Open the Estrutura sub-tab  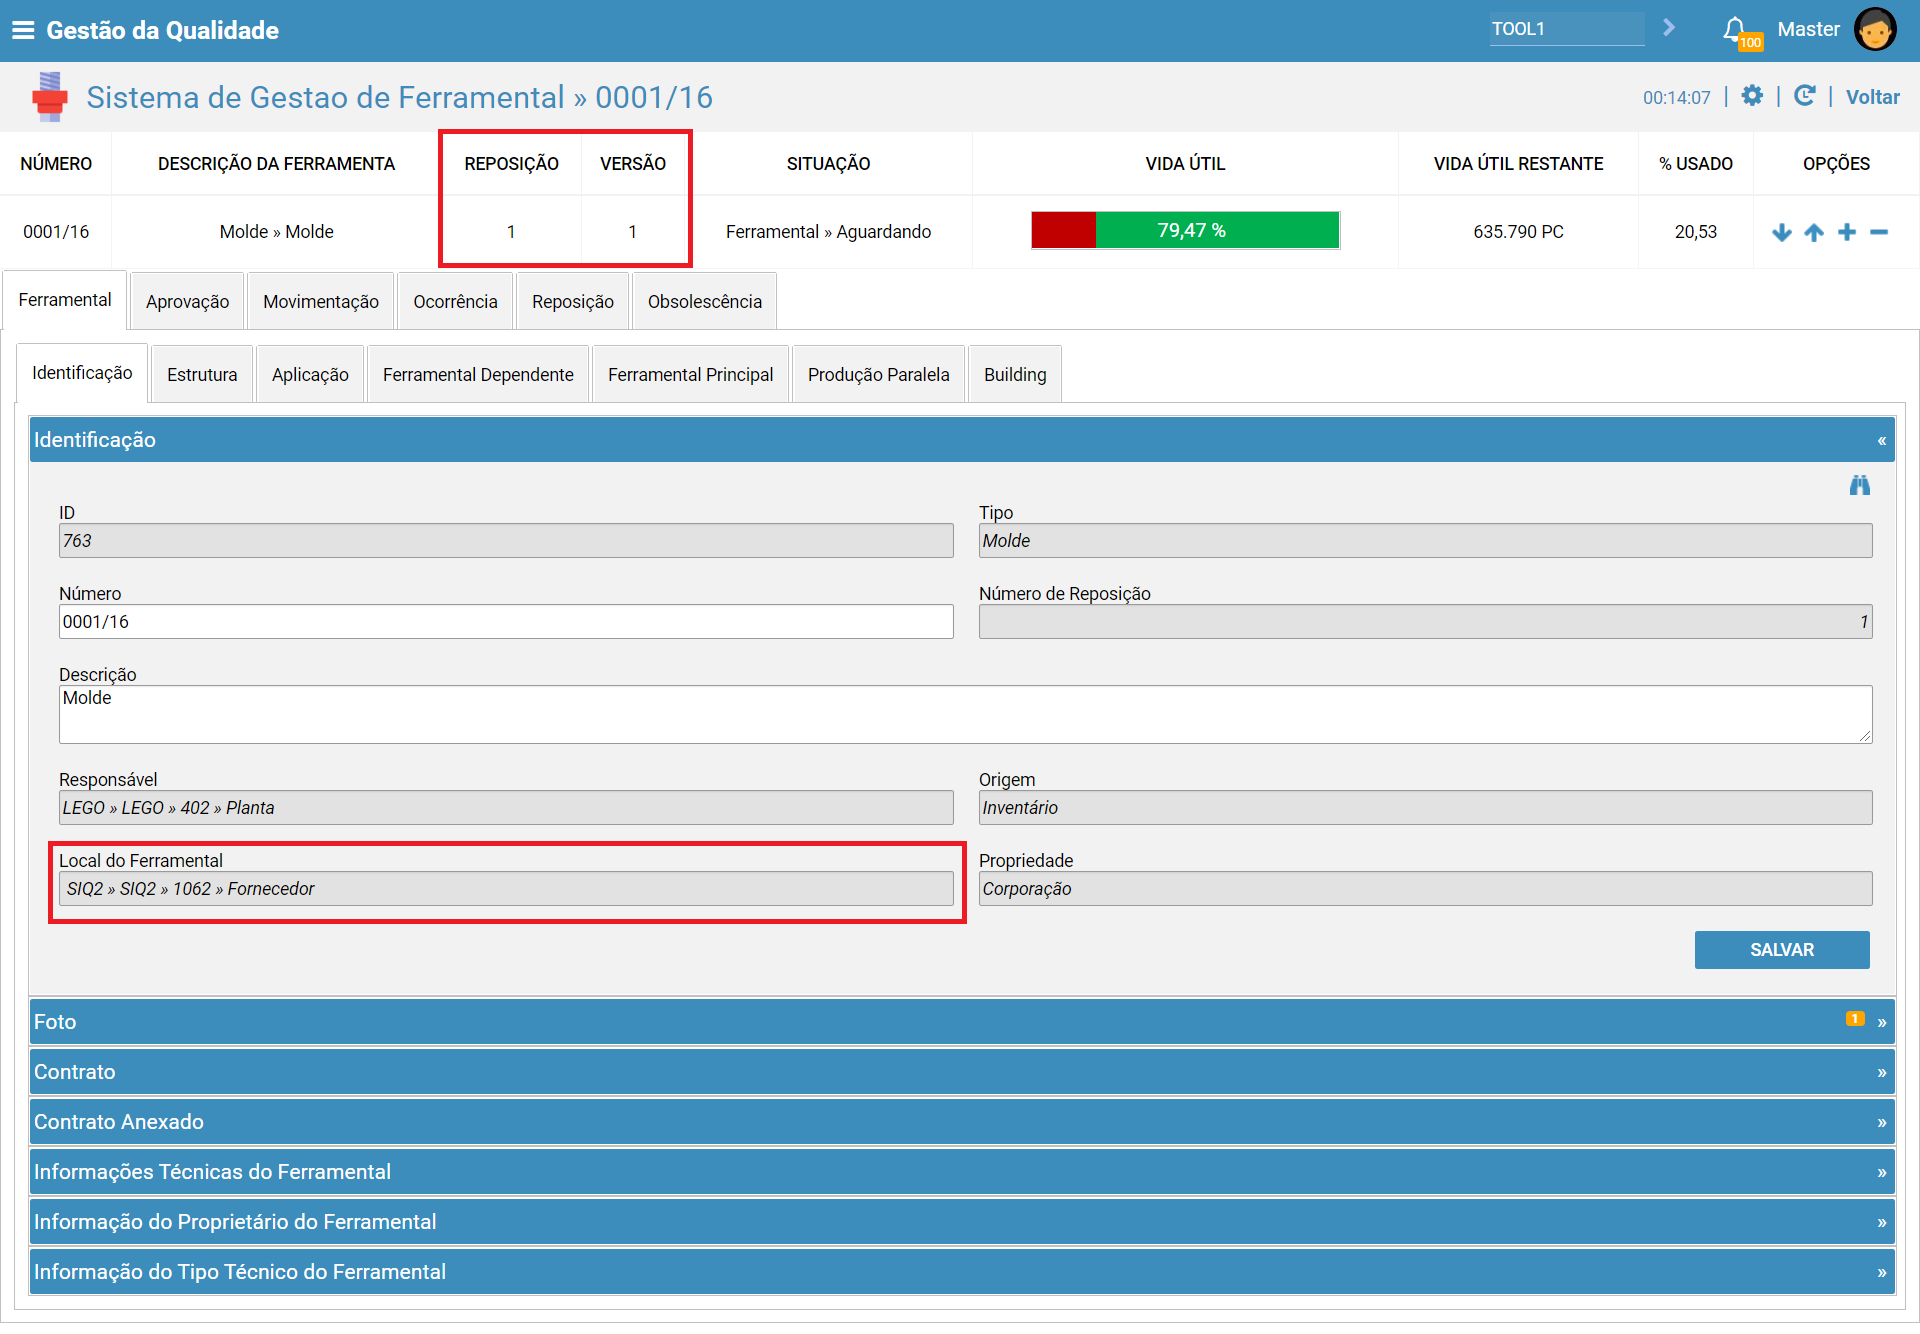[202, 375]
